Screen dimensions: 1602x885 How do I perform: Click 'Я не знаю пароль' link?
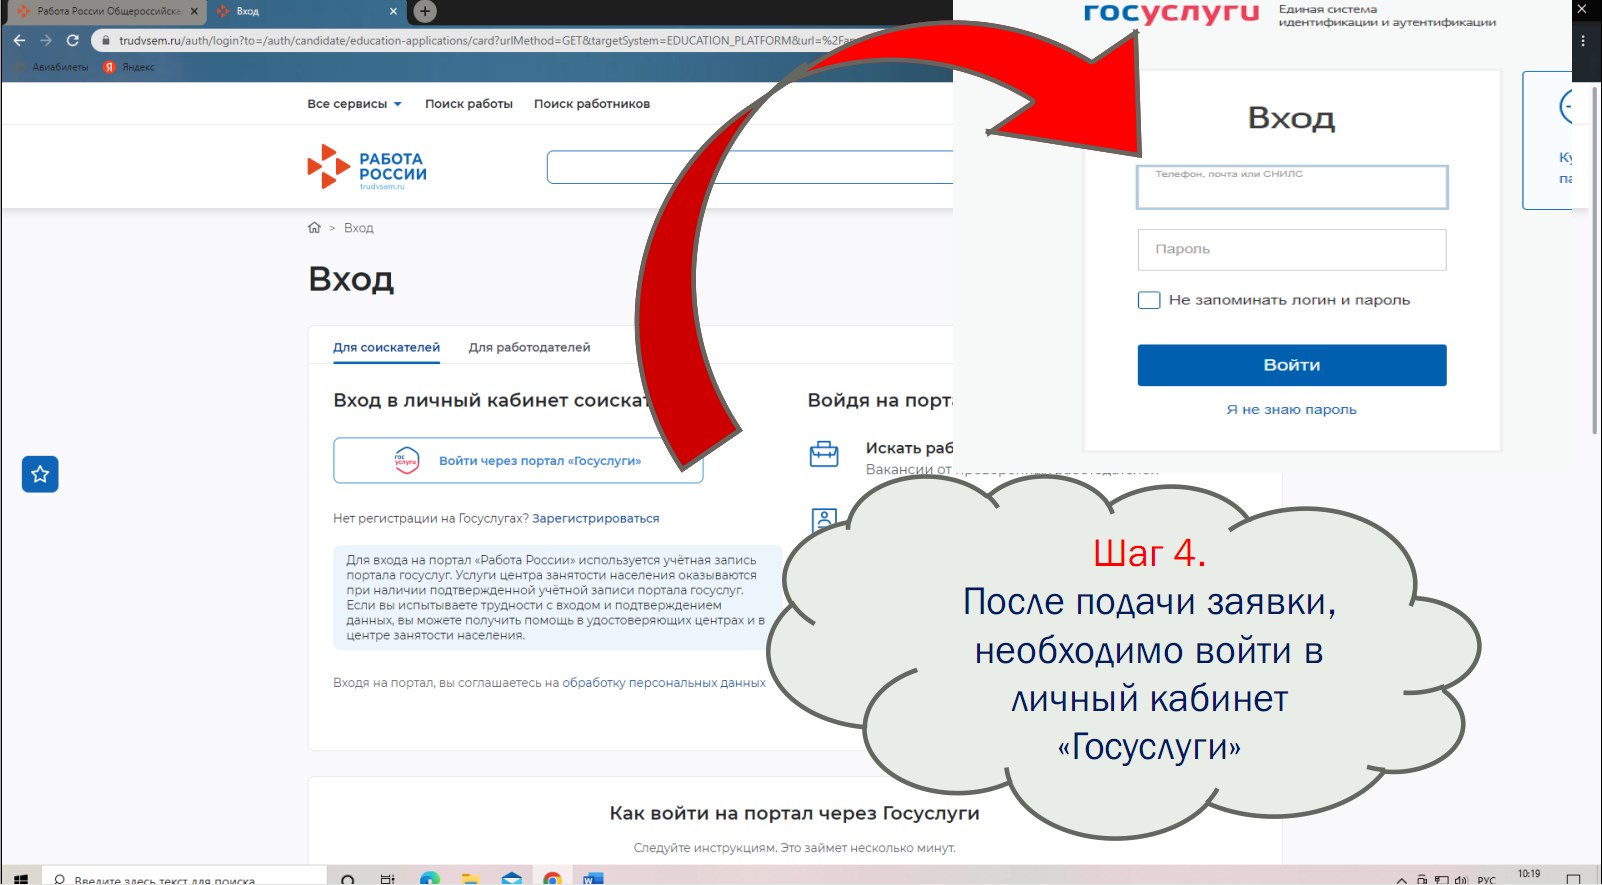pos(1291,410)
